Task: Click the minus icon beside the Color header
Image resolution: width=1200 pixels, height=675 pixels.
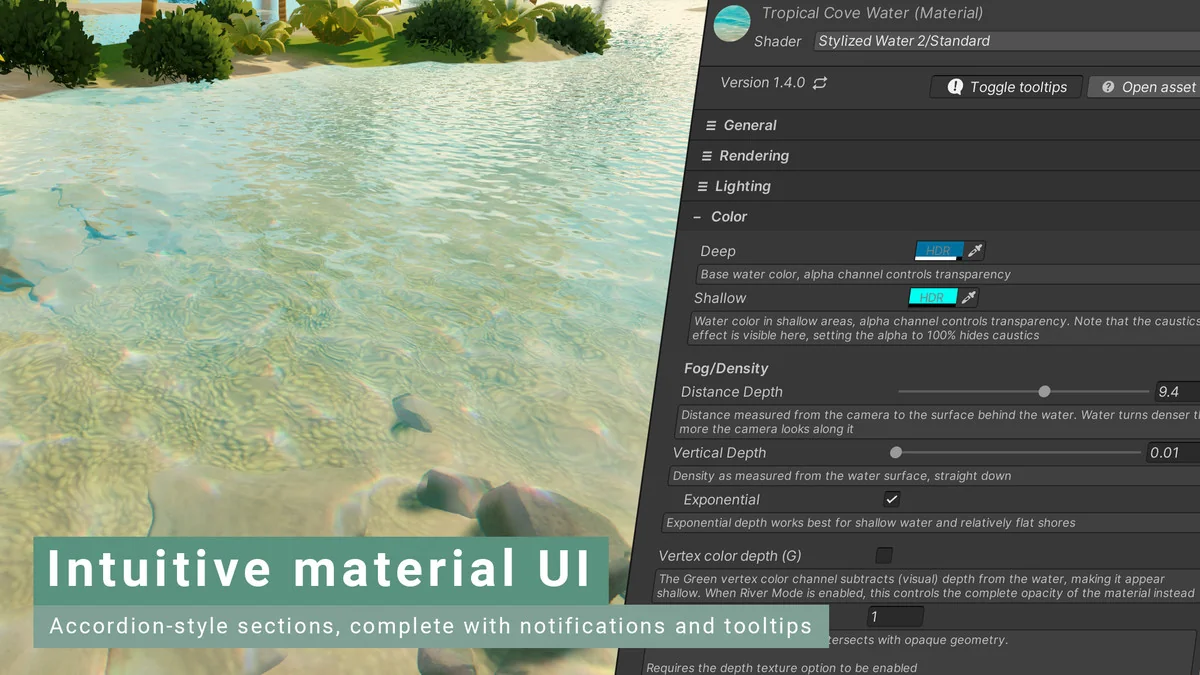Action: pos(697,217)
